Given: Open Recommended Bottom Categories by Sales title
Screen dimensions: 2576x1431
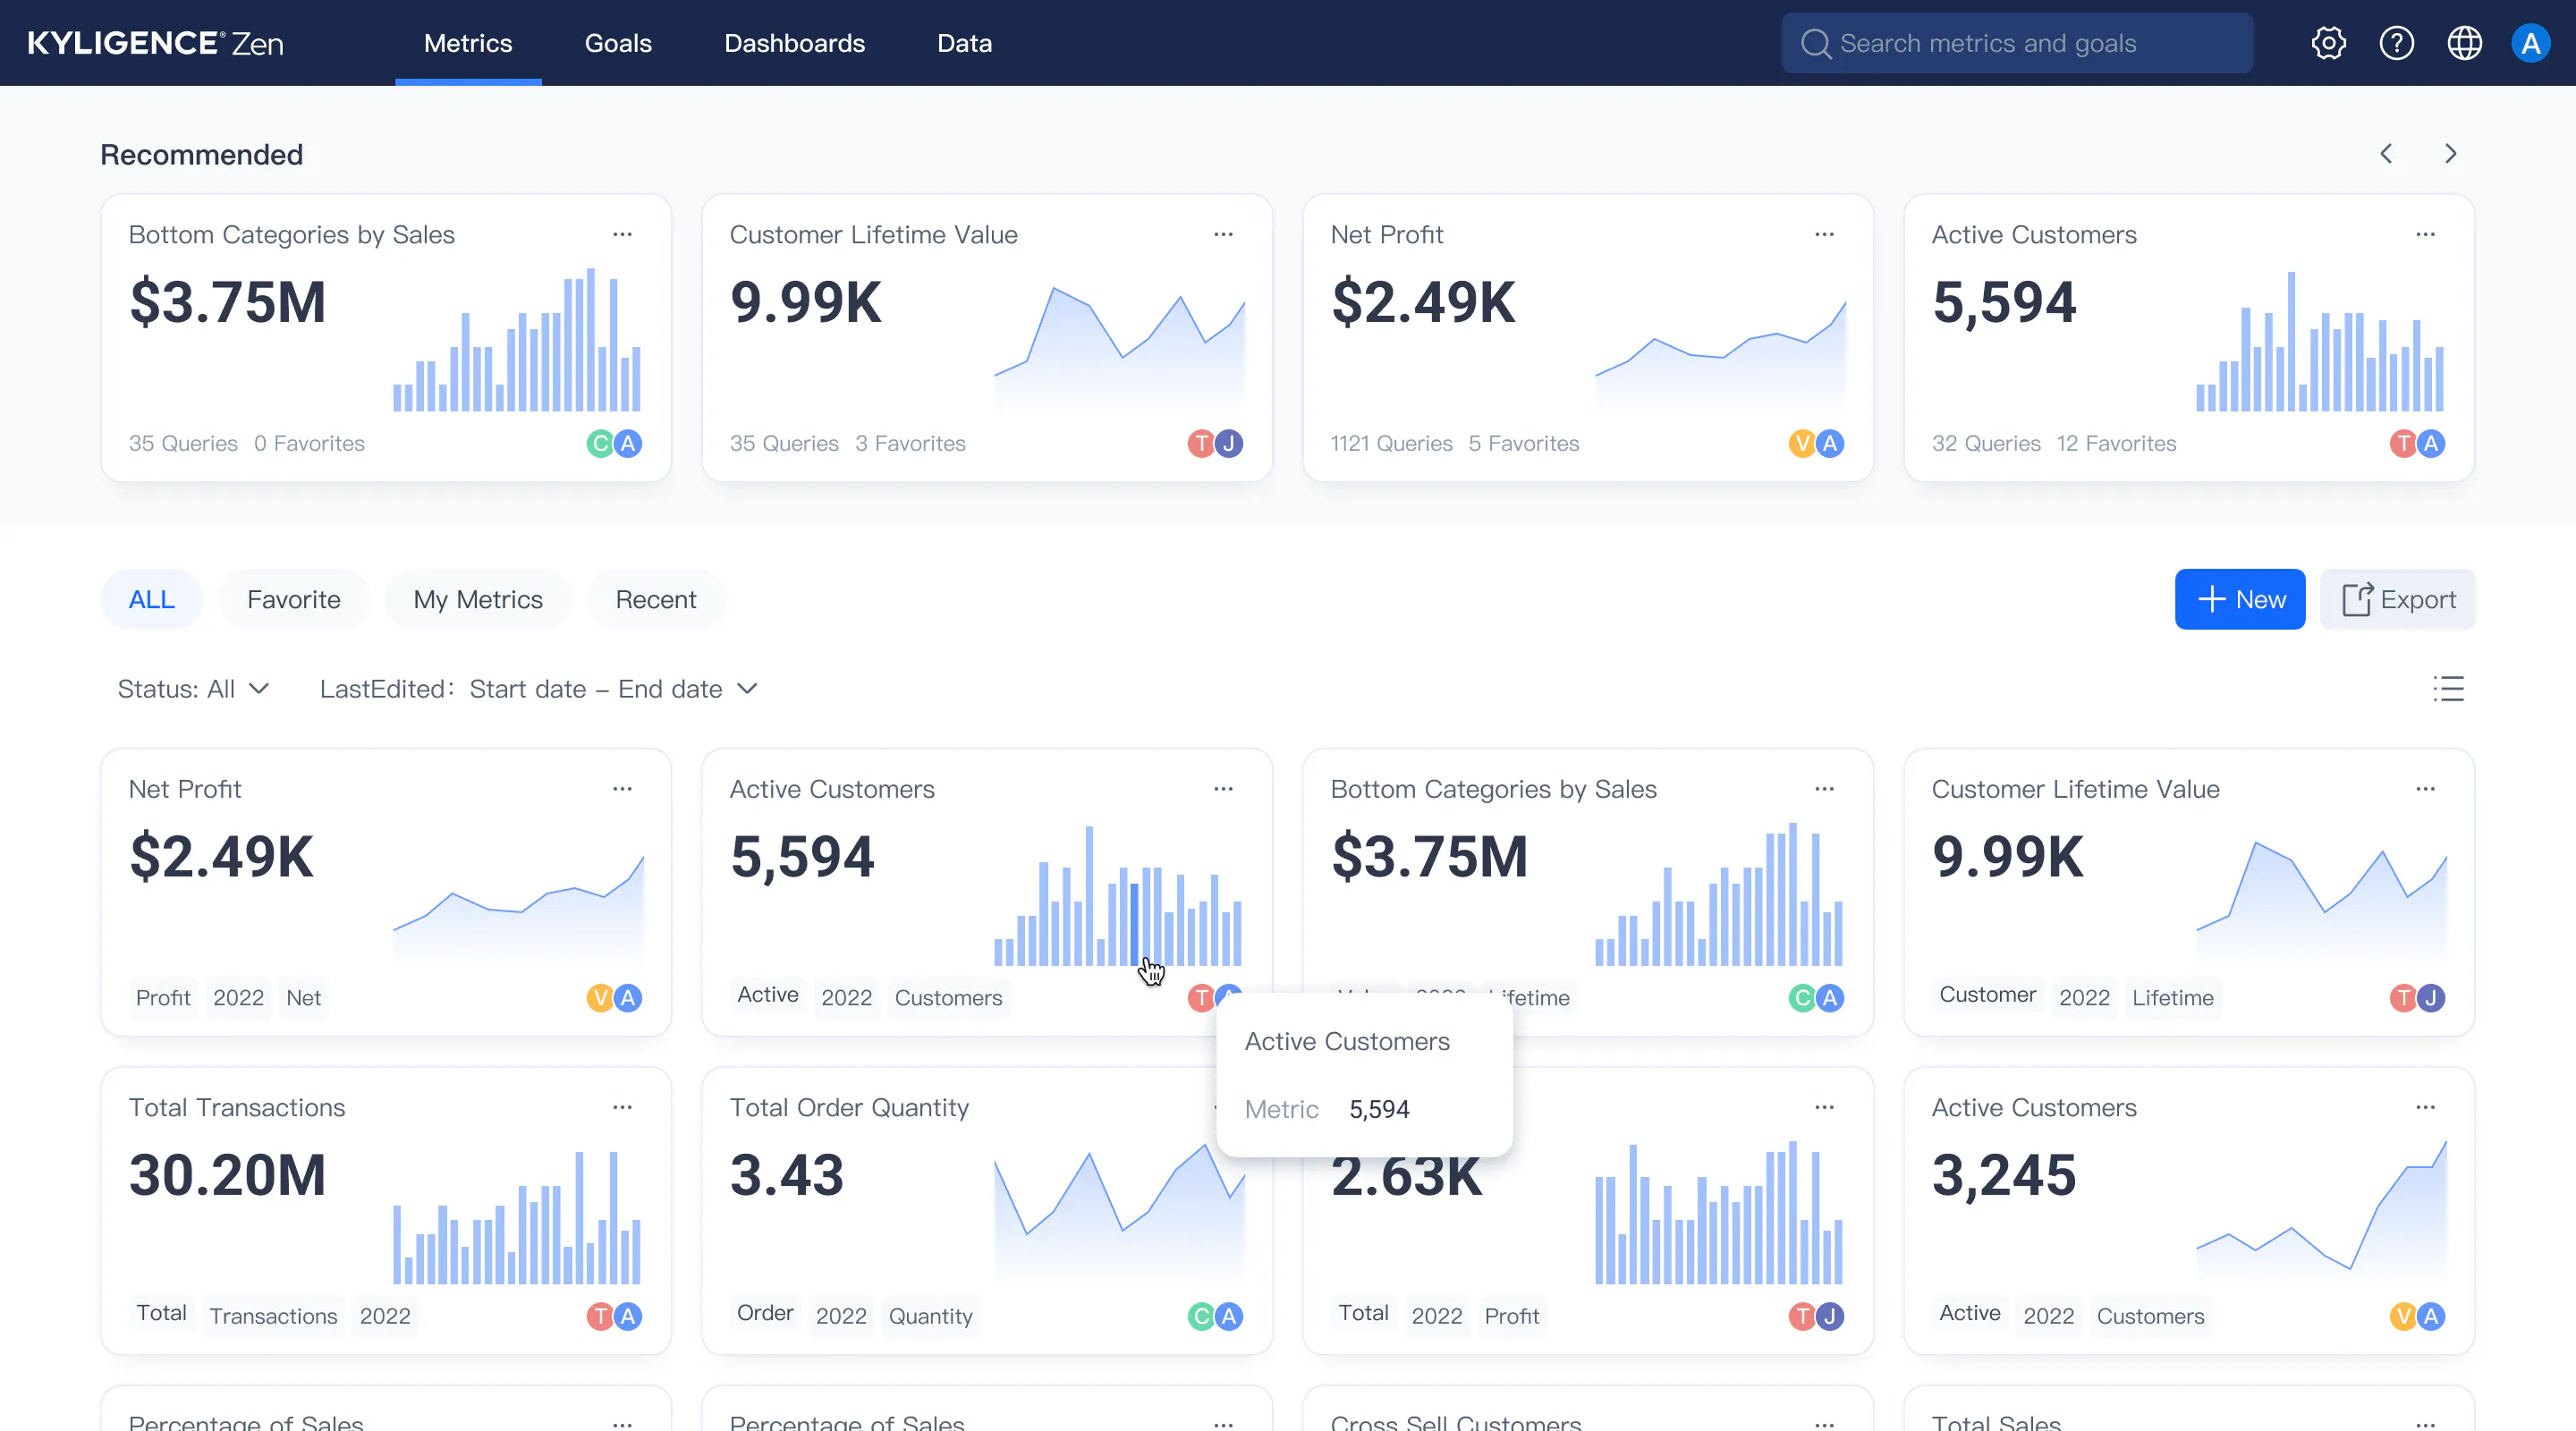Looking at the screenshot, I should (x=292, y=234).
